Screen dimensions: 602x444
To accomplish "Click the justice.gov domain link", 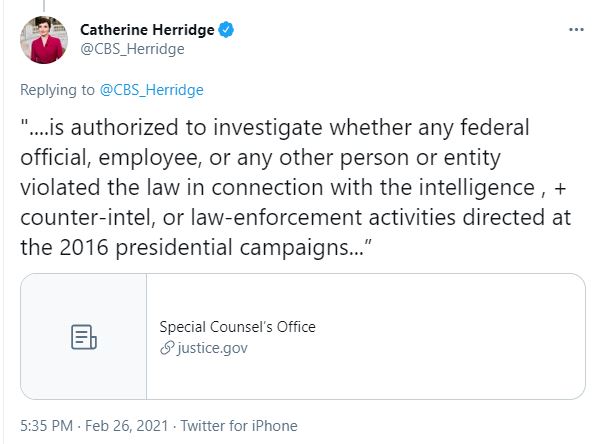I will (x=212, y=348).
